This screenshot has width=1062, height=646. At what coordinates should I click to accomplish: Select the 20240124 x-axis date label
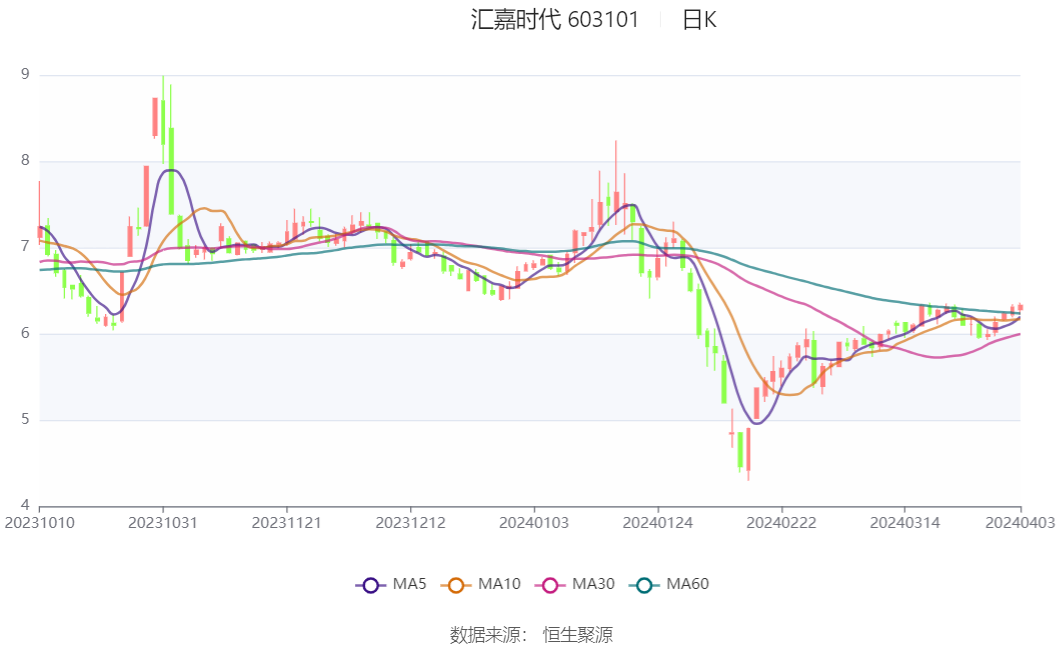tap(658, 523)
